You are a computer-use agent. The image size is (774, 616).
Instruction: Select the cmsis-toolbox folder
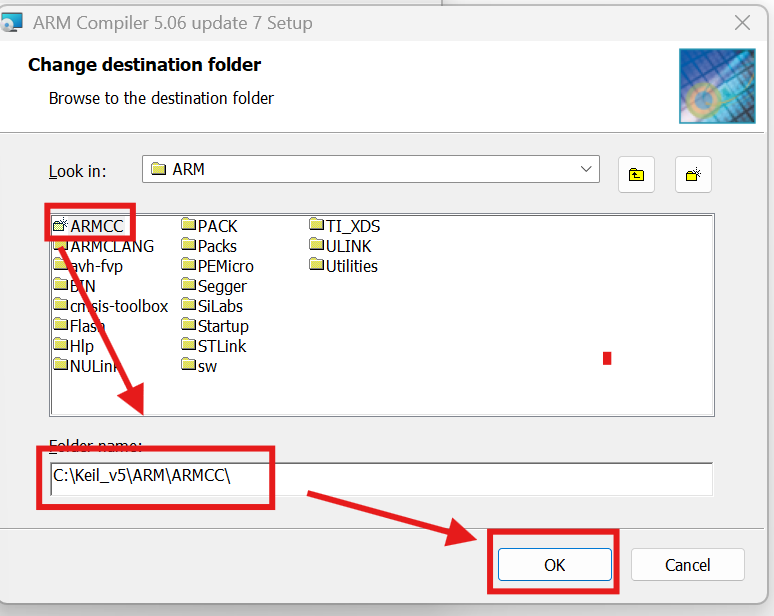[x=111, y=306]
